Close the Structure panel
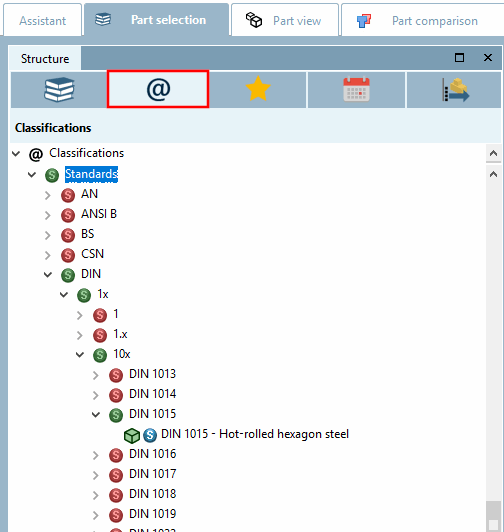 (488, 58)
